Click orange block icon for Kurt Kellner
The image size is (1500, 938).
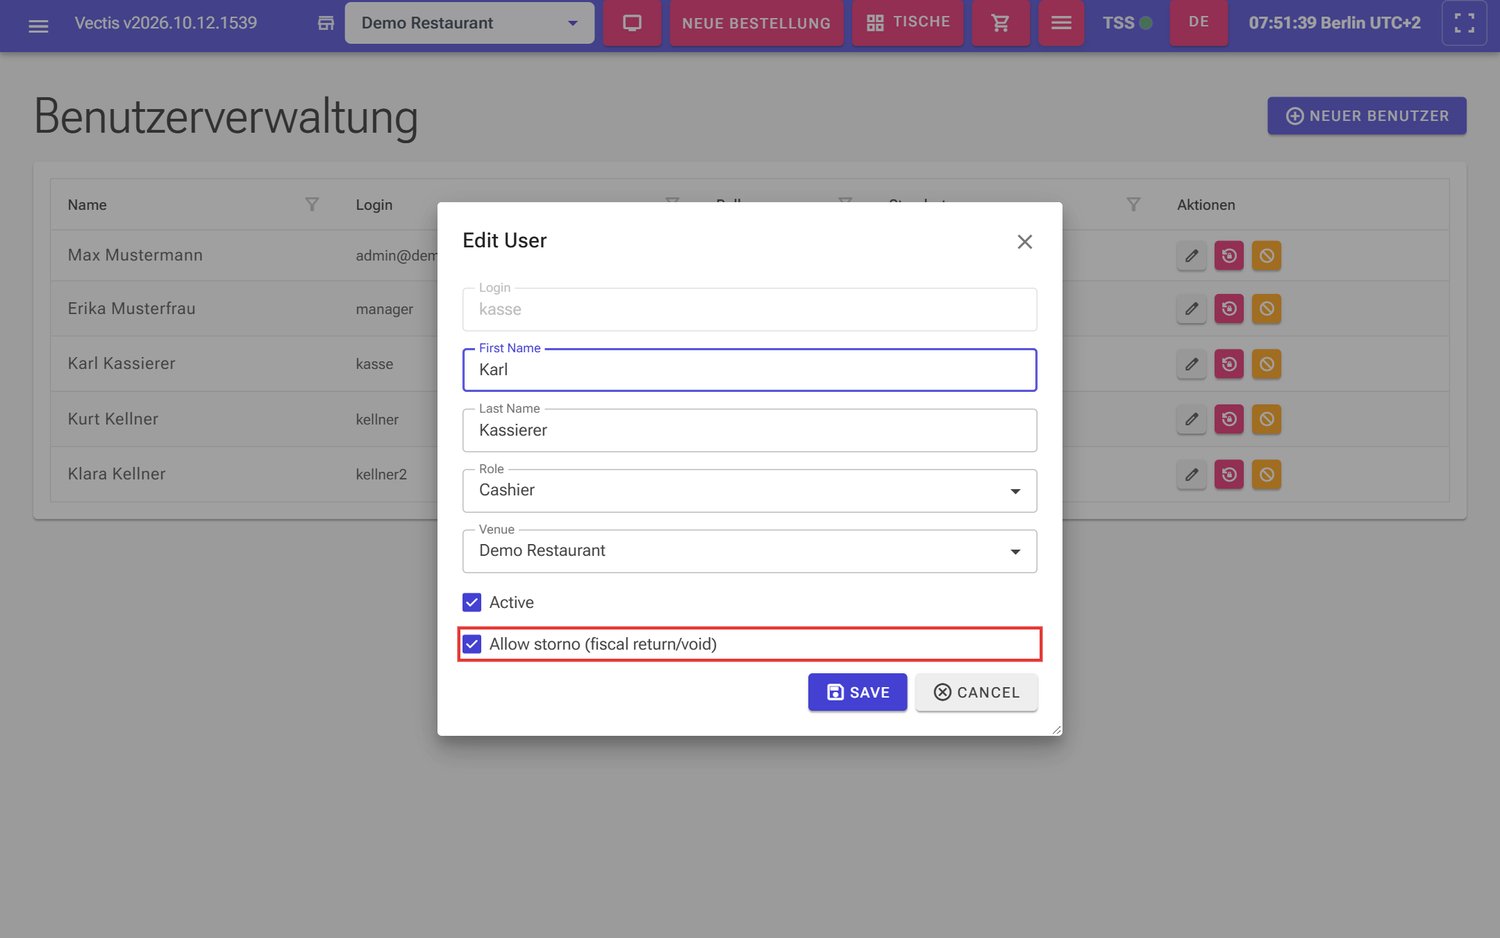[x=1267, y=419]
